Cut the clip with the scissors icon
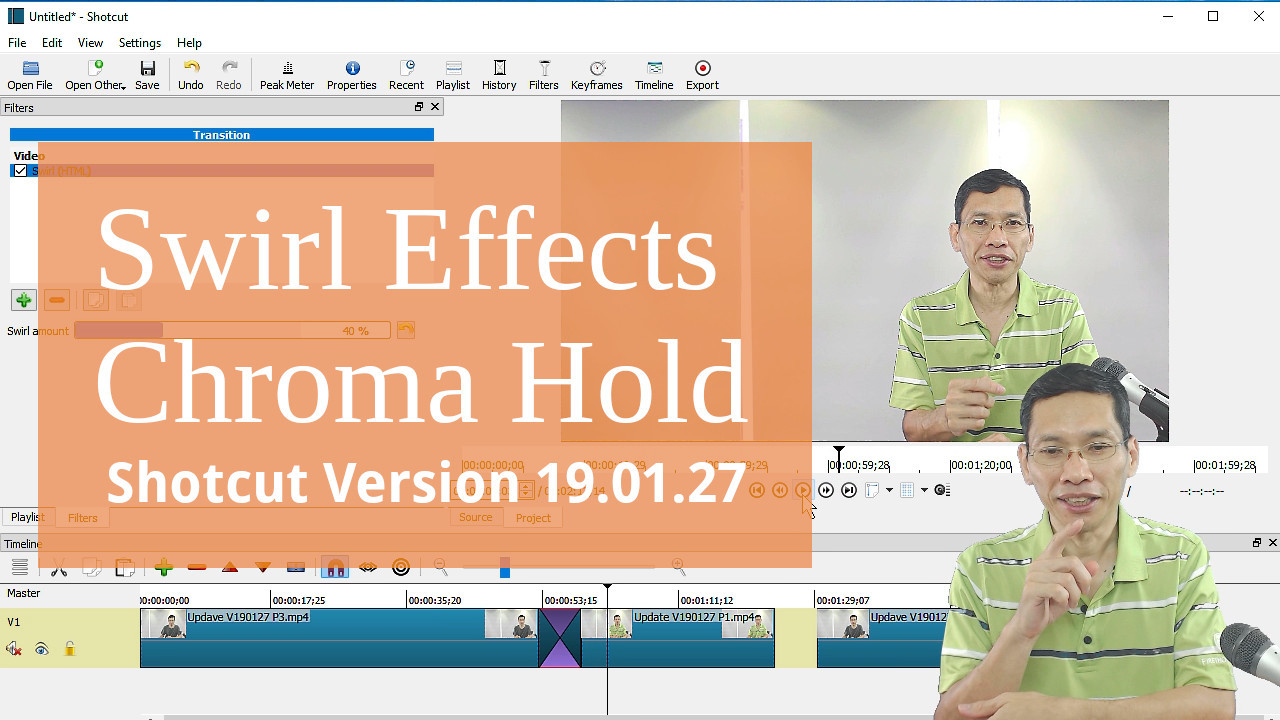Screen dimensions: 1280x720 (59, 568)
